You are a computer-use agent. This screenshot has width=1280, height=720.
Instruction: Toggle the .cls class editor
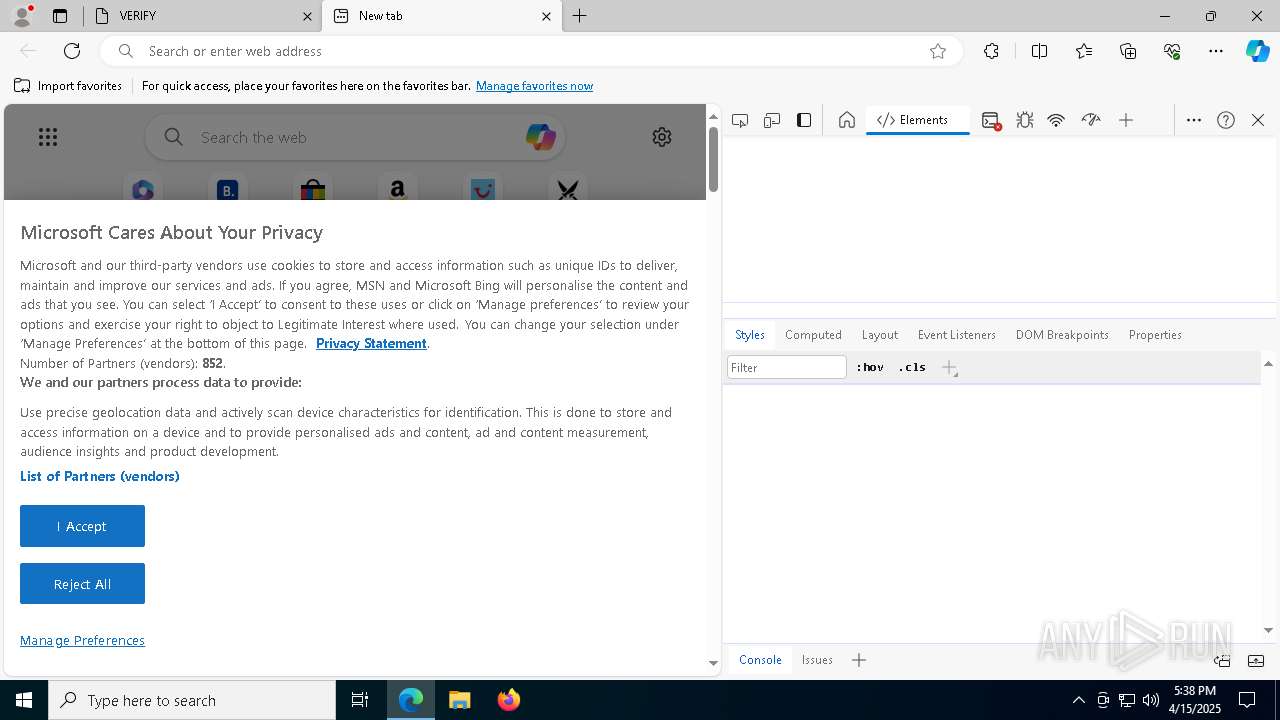[912, 367]
